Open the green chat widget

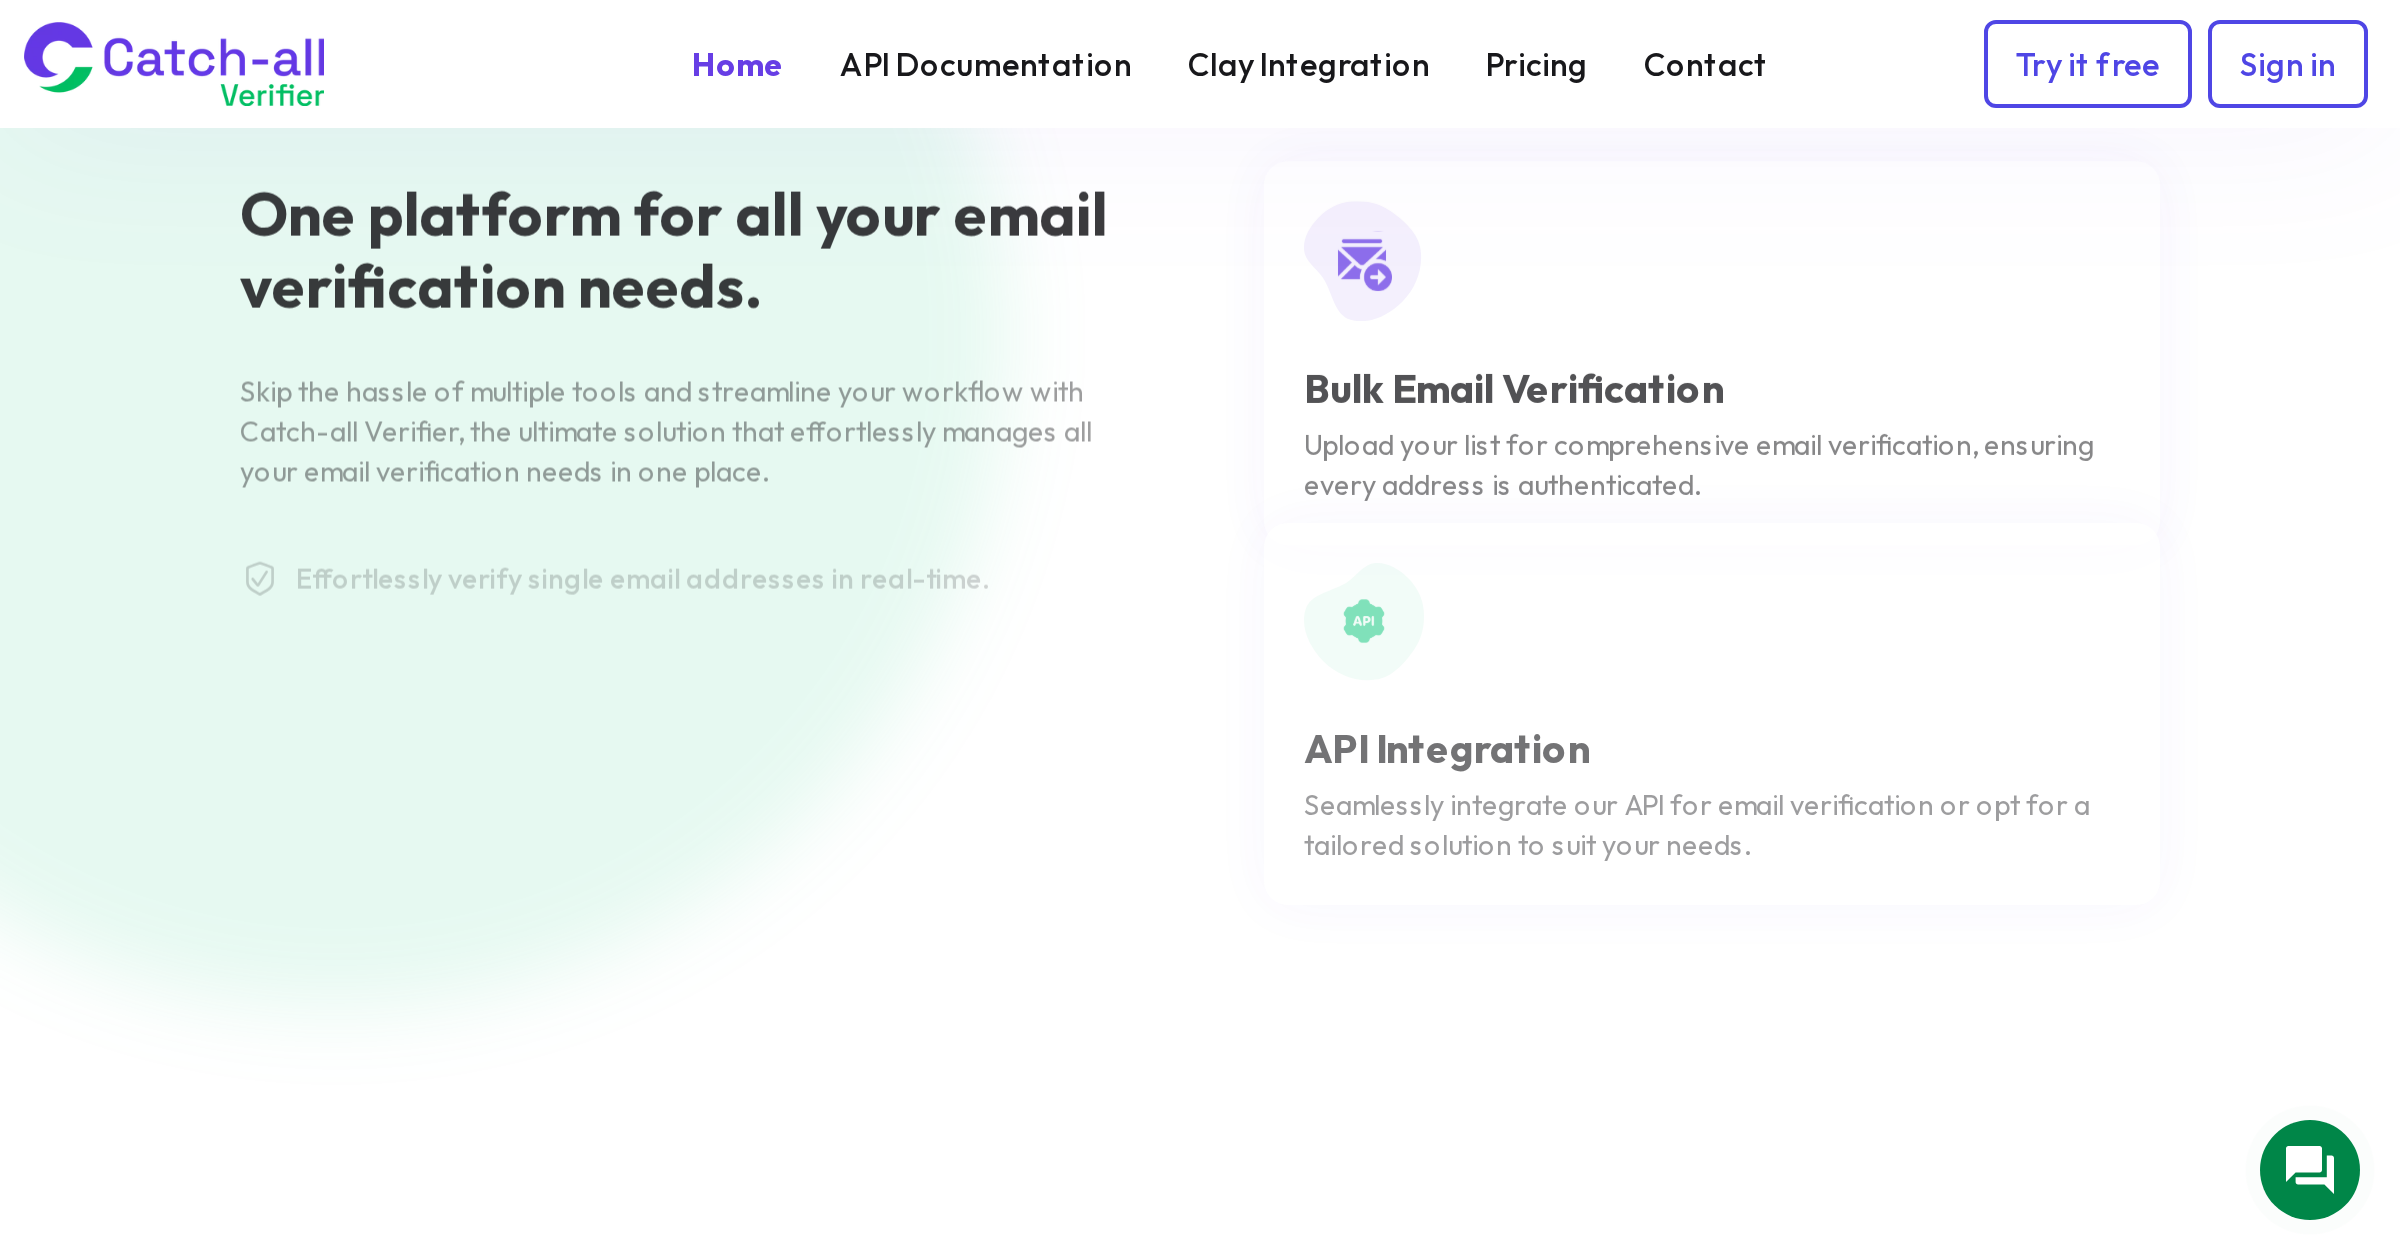(2309, 1169)
